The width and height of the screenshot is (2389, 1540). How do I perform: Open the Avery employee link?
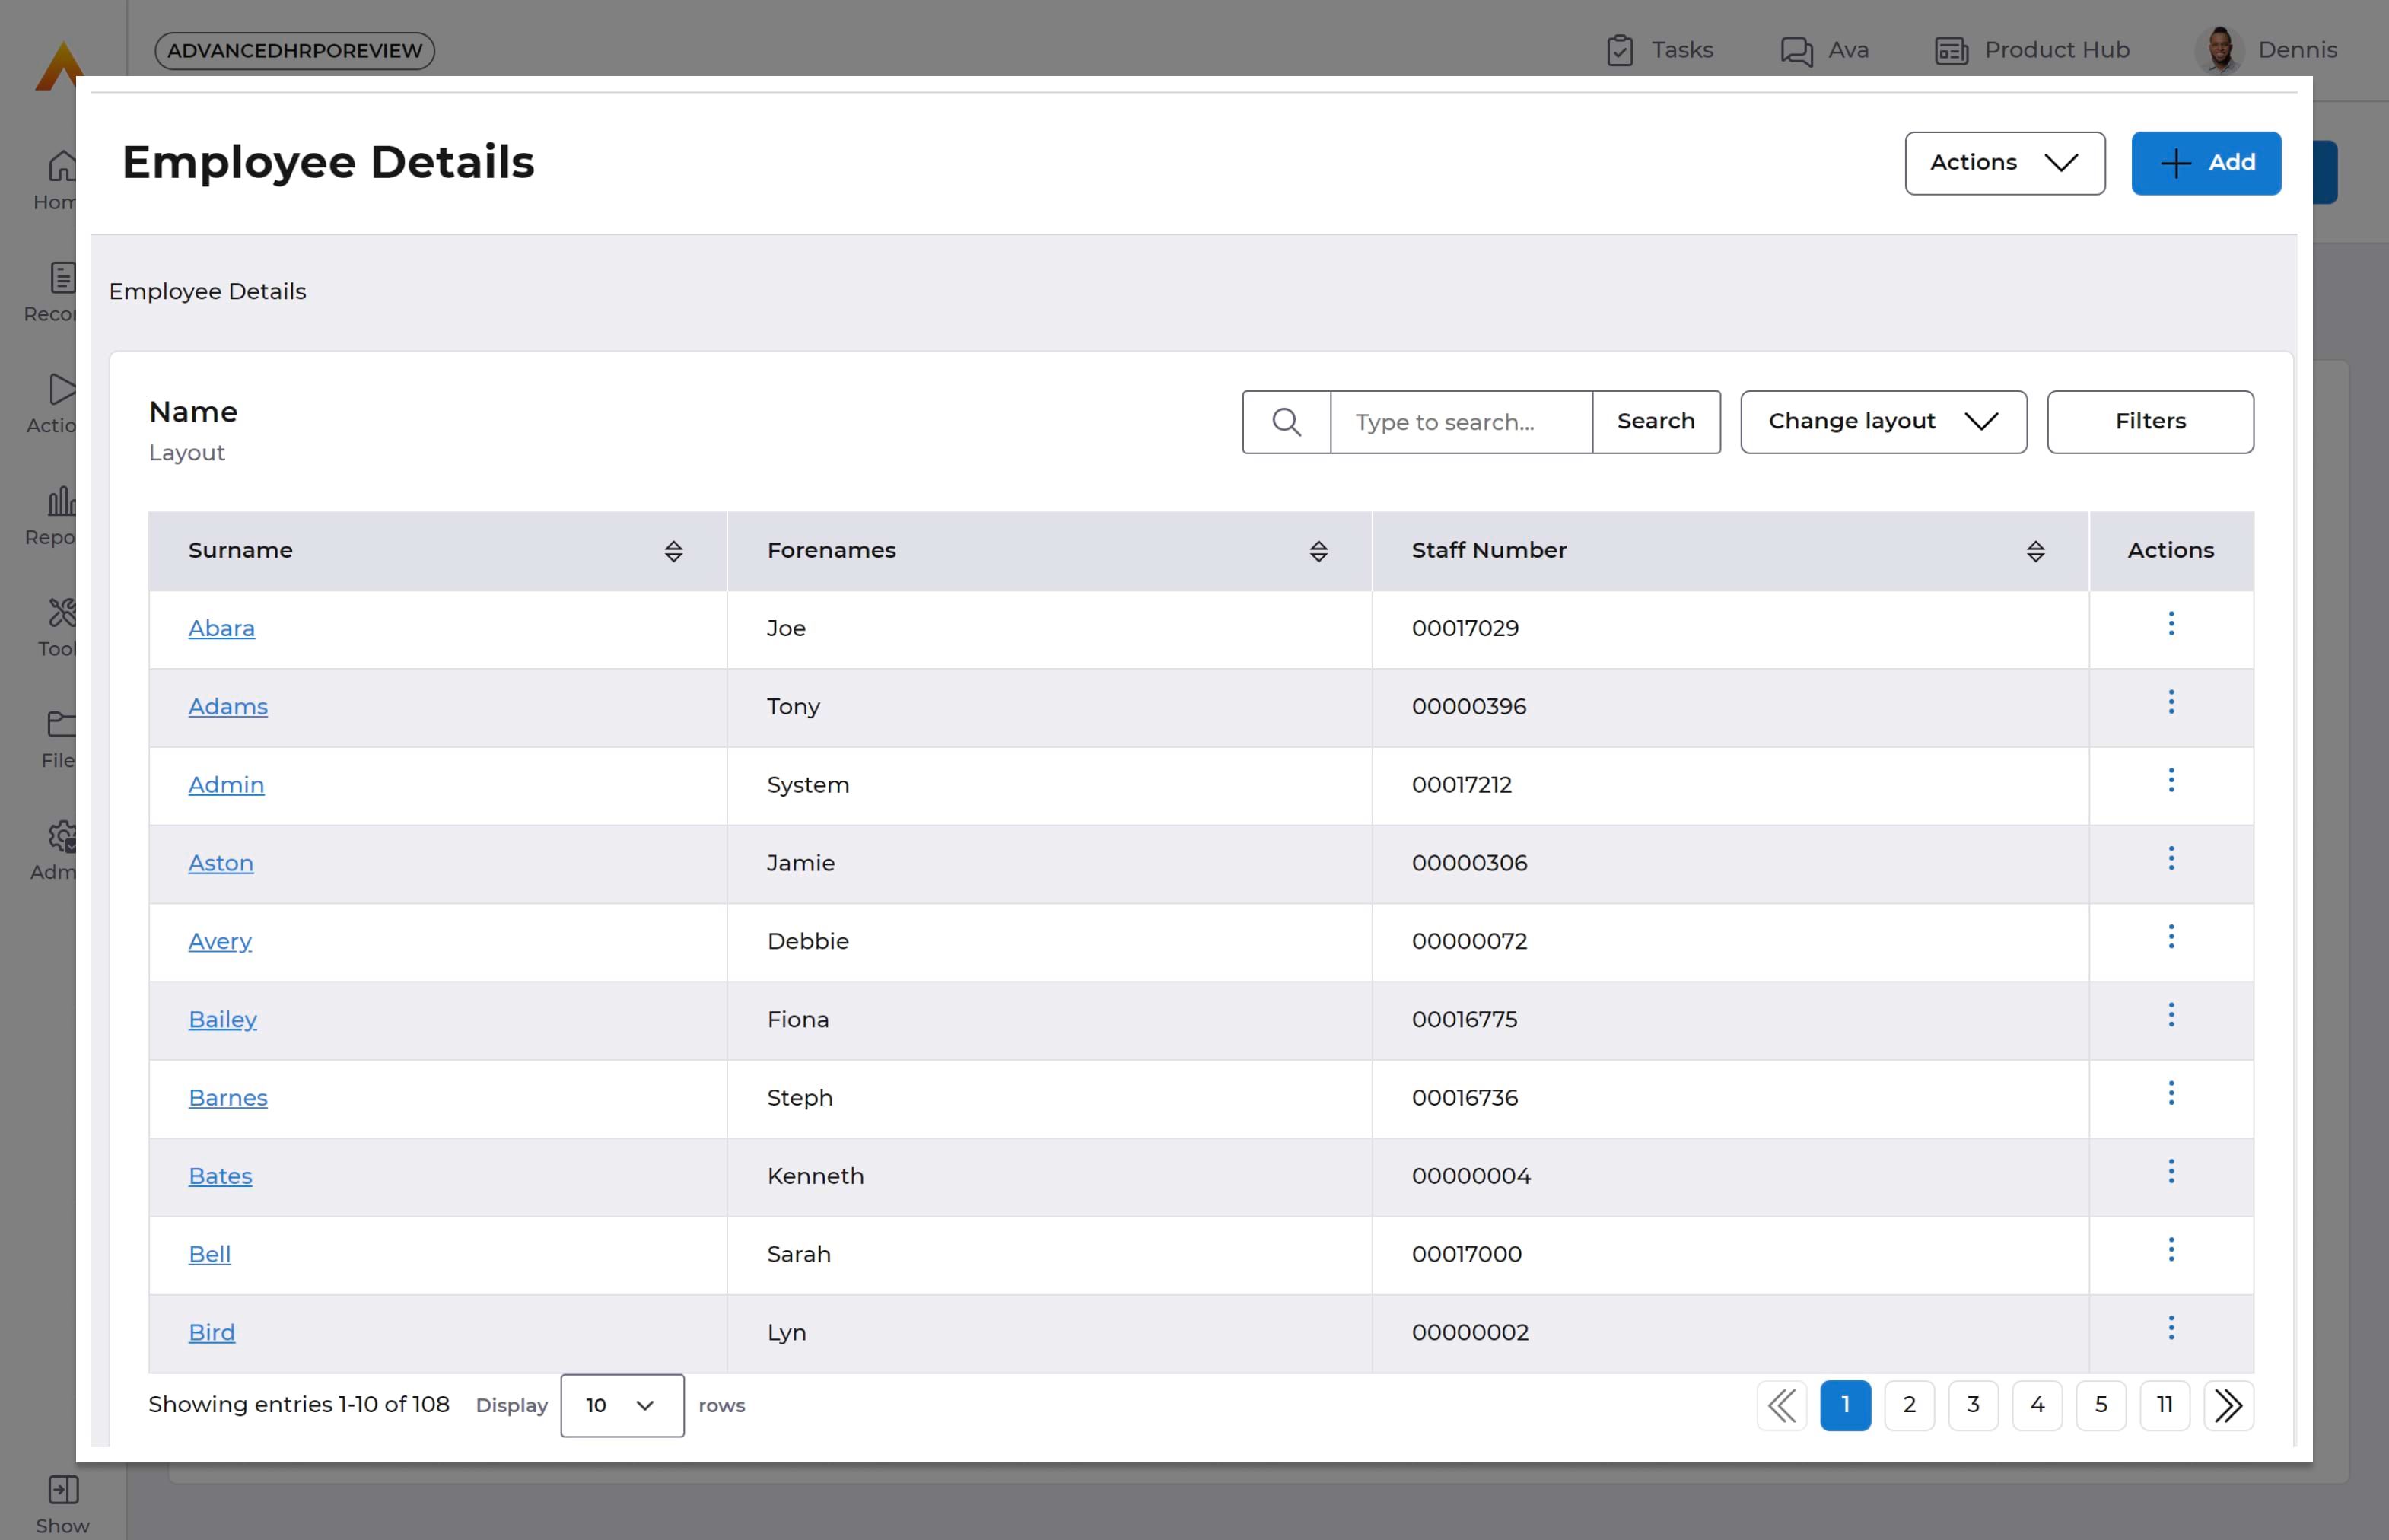(220, 942)
